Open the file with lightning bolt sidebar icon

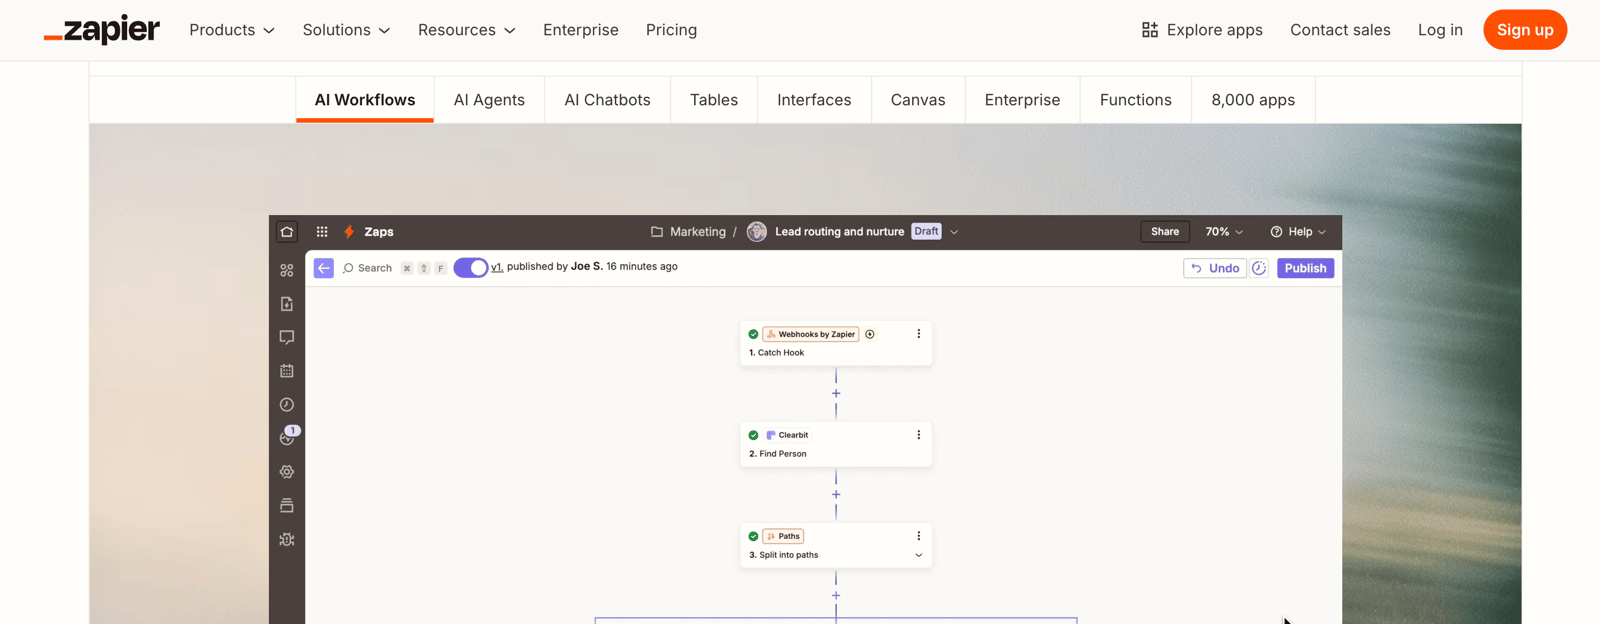point(287,304)
